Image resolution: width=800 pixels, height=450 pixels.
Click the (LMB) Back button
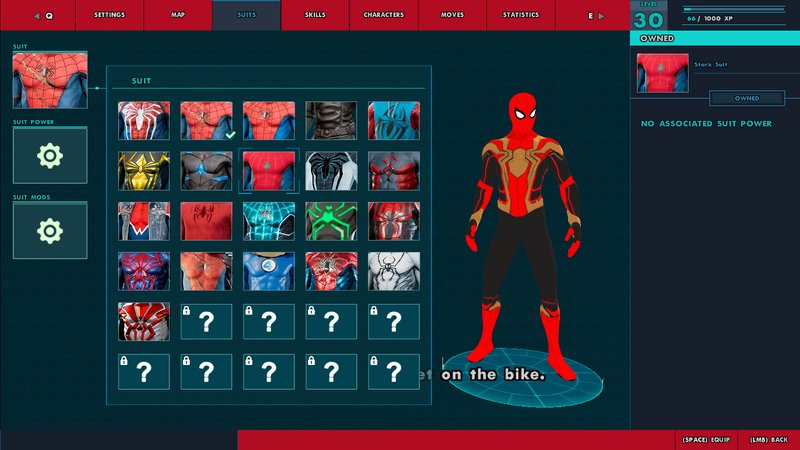coord(768,439)
